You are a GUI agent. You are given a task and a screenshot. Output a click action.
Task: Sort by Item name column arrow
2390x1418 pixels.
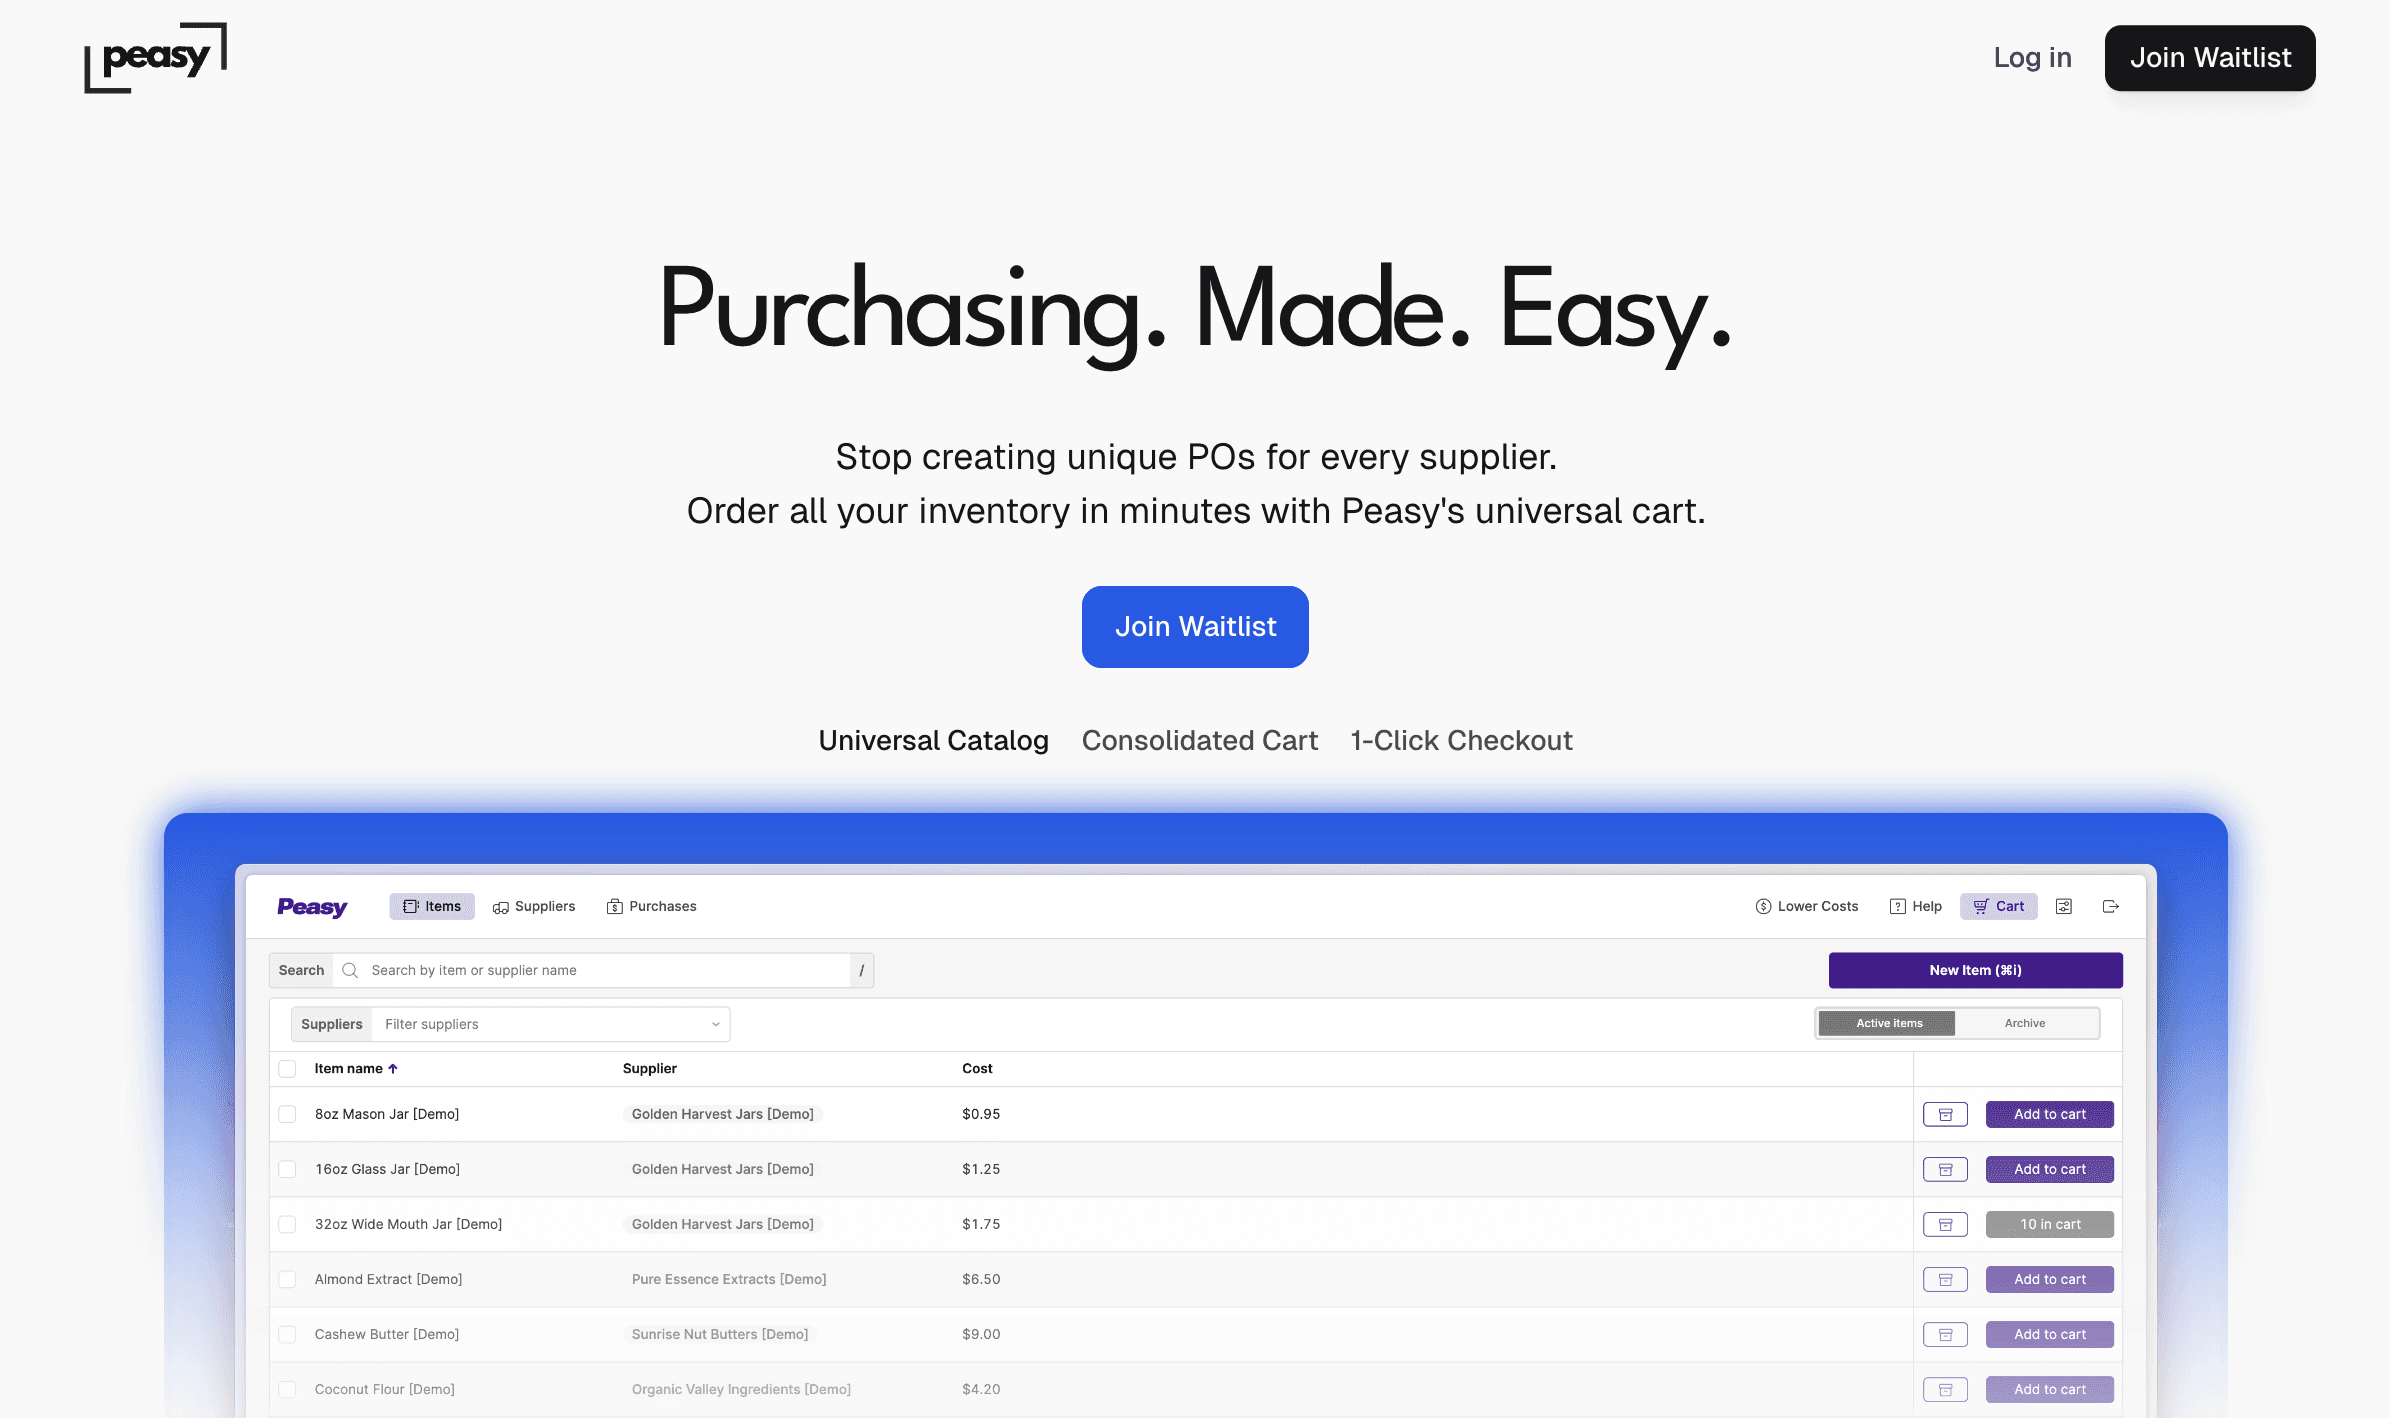392,1068
